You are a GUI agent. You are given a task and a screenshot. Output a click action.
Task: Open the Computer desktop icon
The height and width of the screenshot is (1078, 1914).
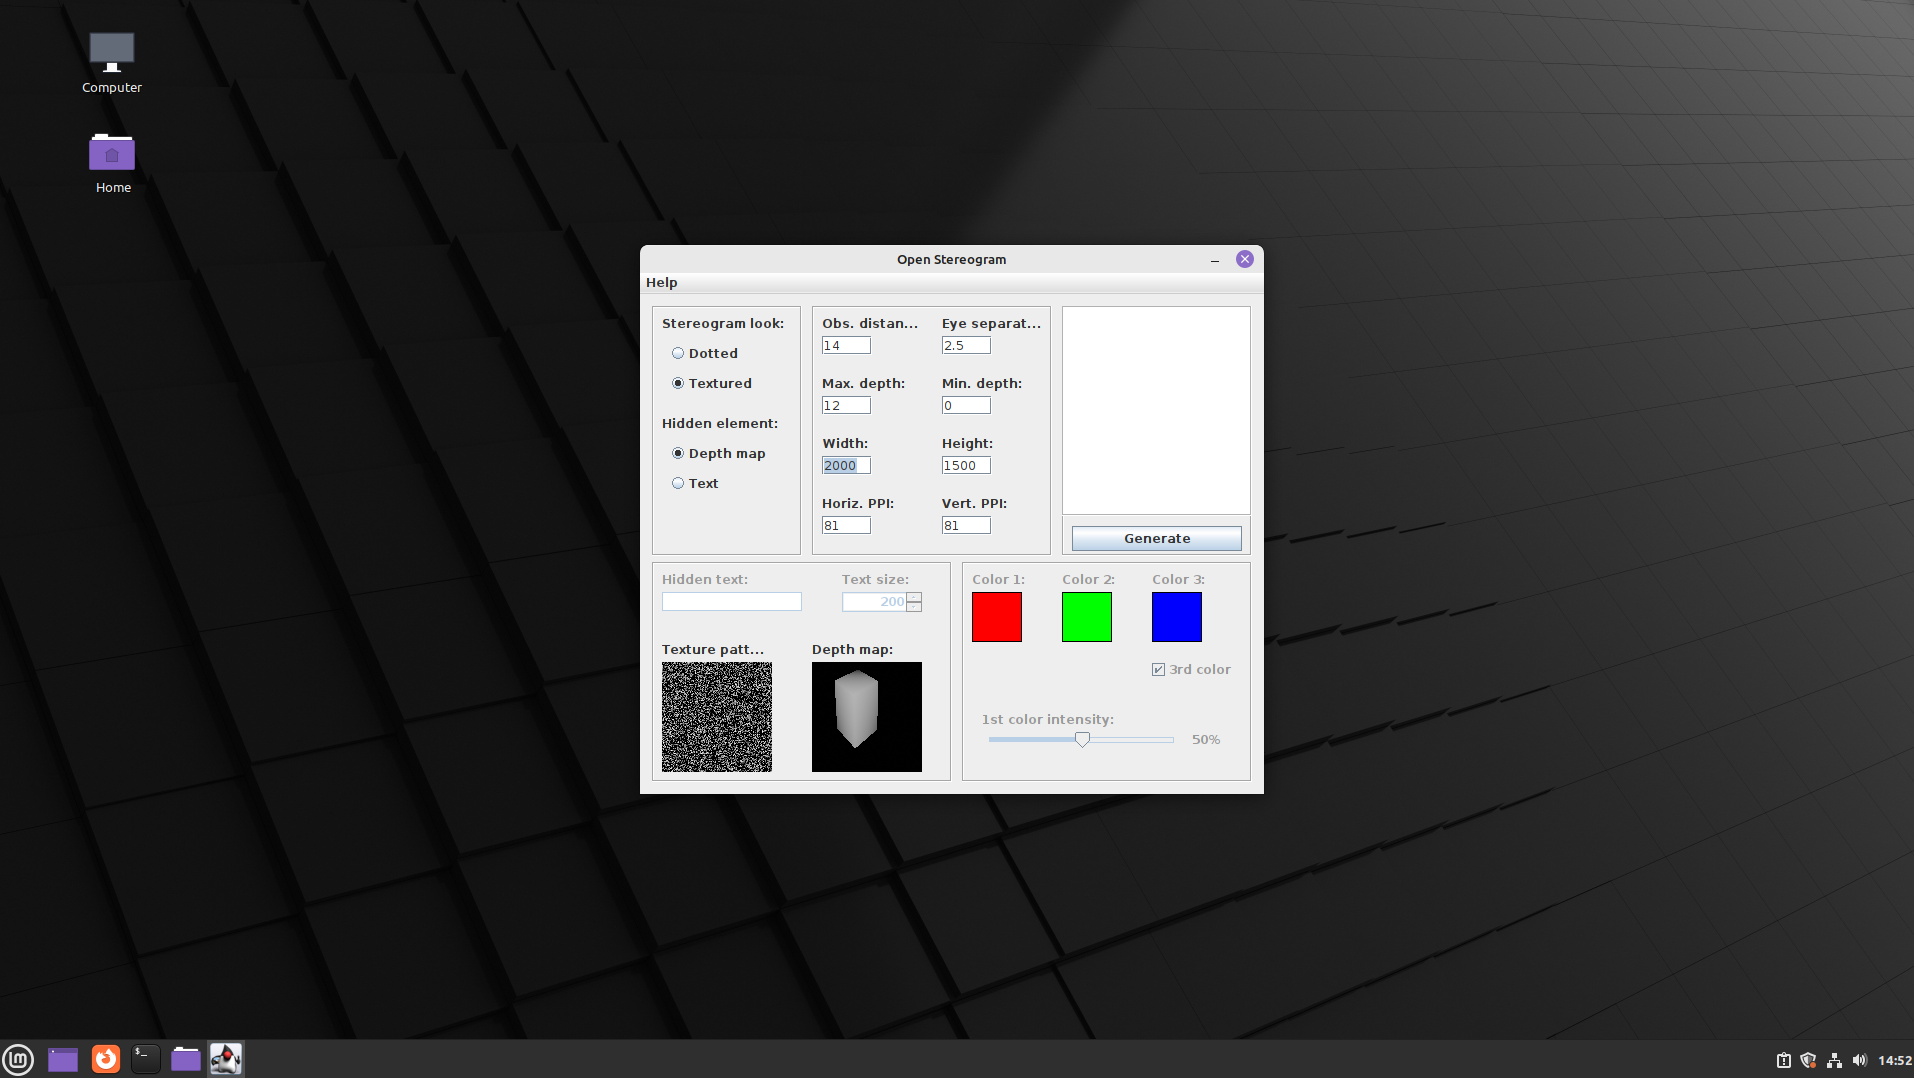111,62
